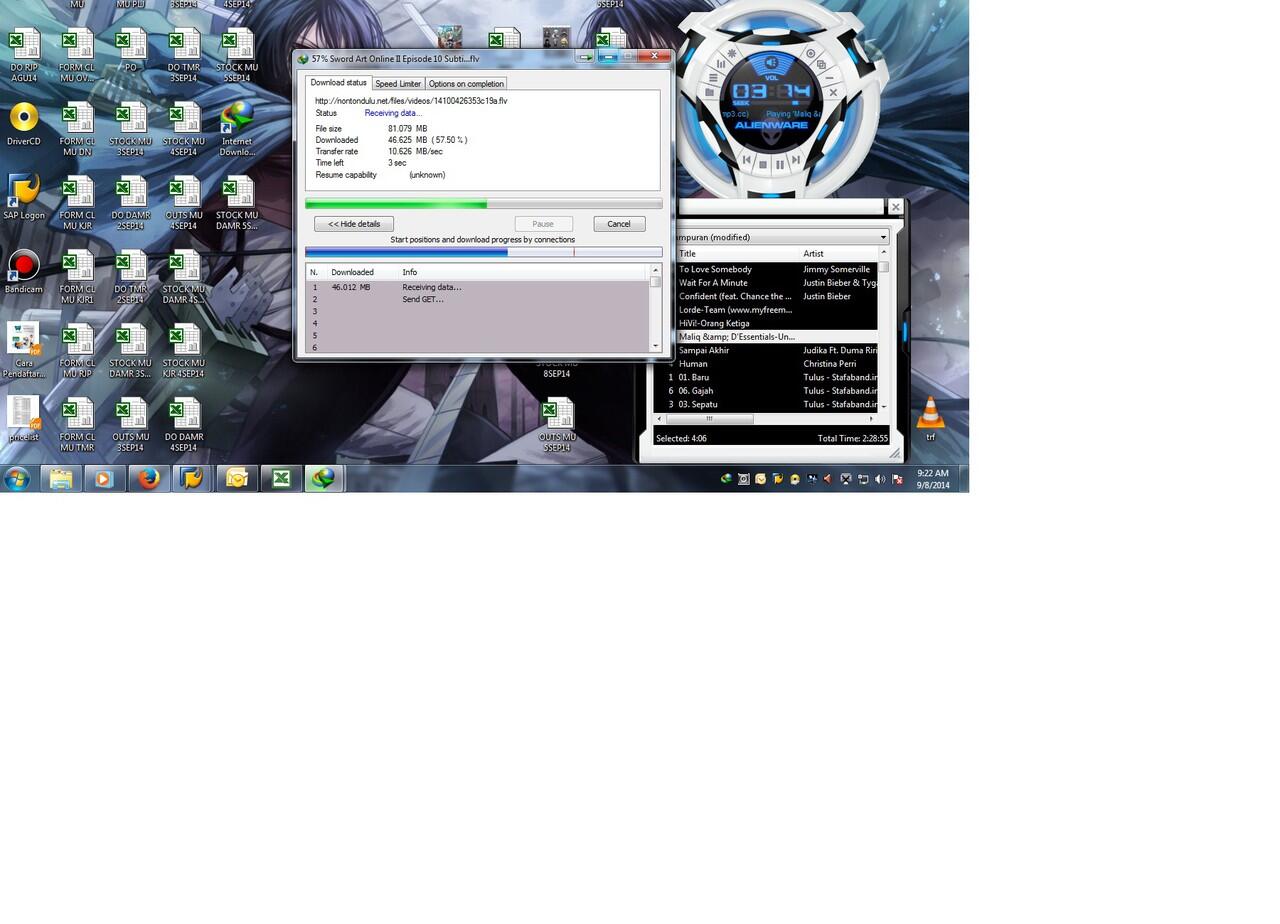Select the Cara Pendaftar PDF desktop icon
Screen dimensions: 1280x924
coord(23,350)
